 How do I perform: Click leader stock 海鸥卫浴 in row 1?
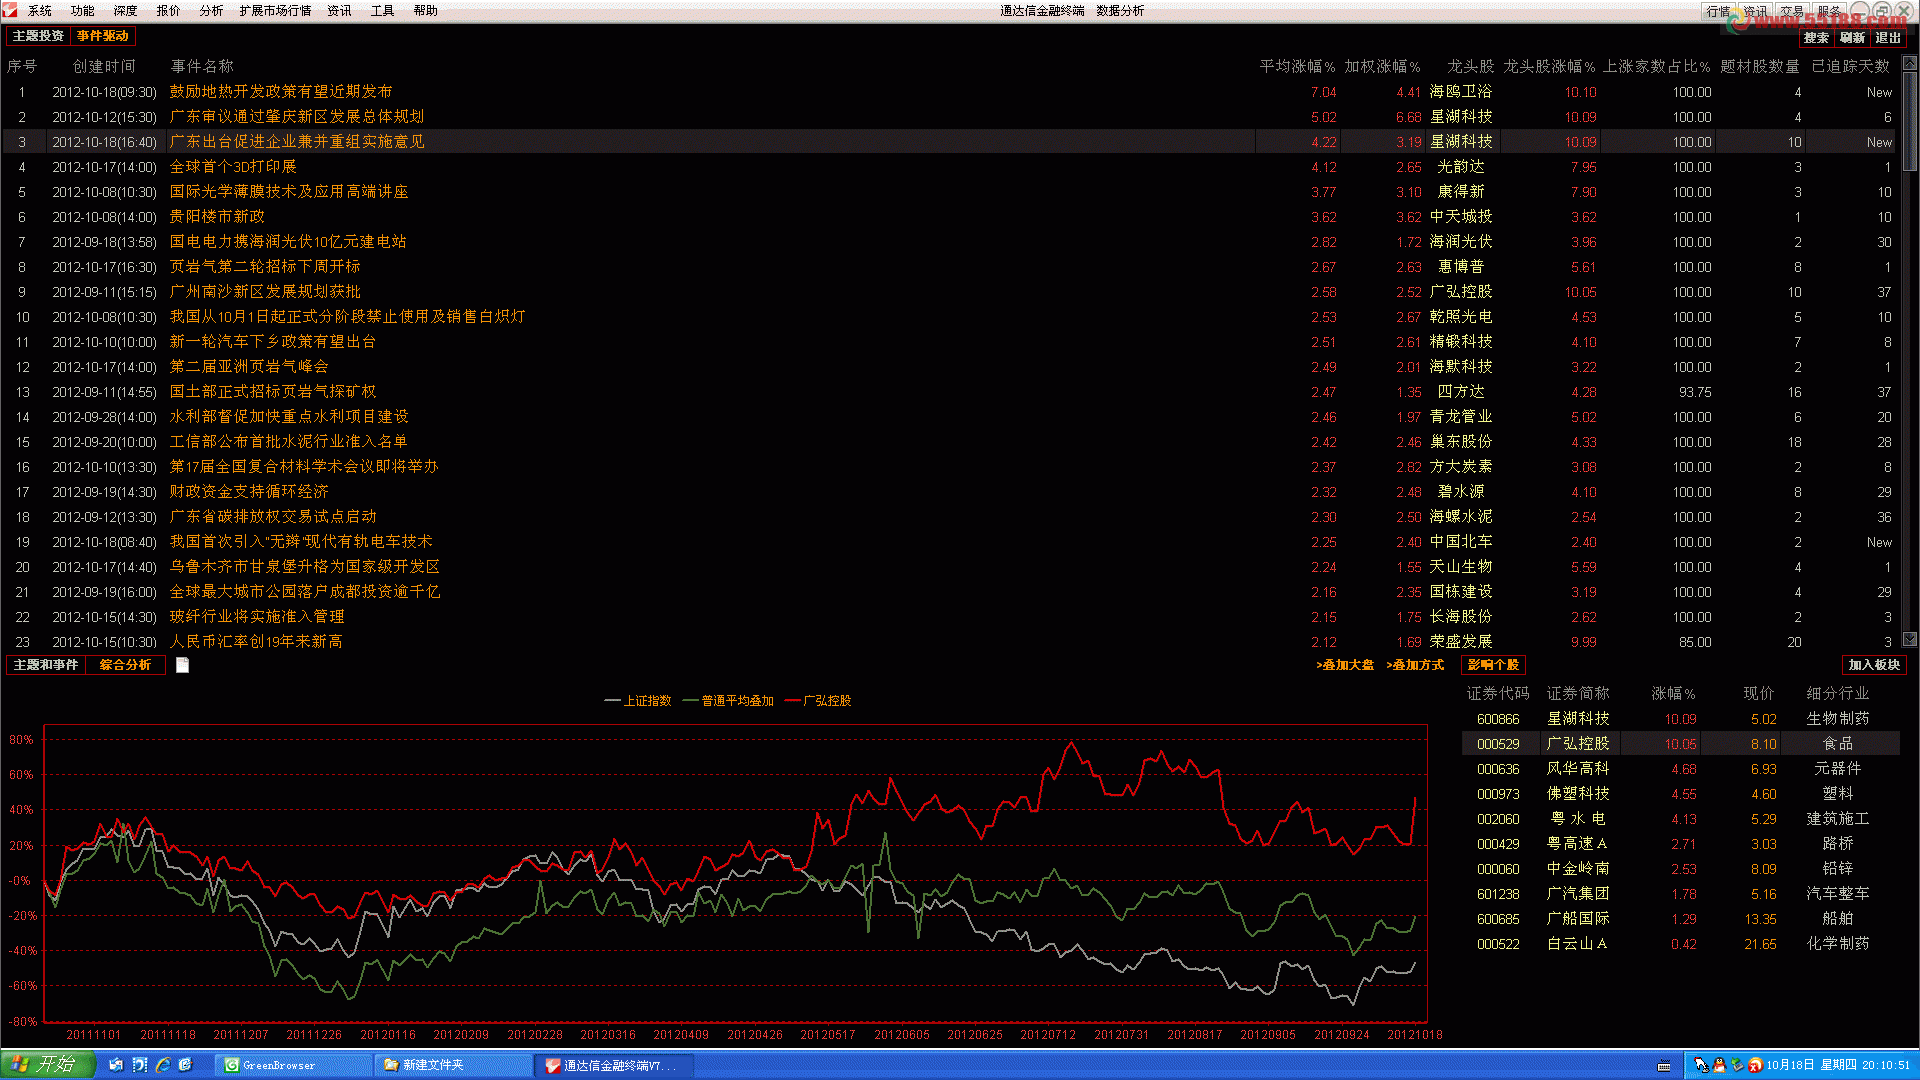1461,91
